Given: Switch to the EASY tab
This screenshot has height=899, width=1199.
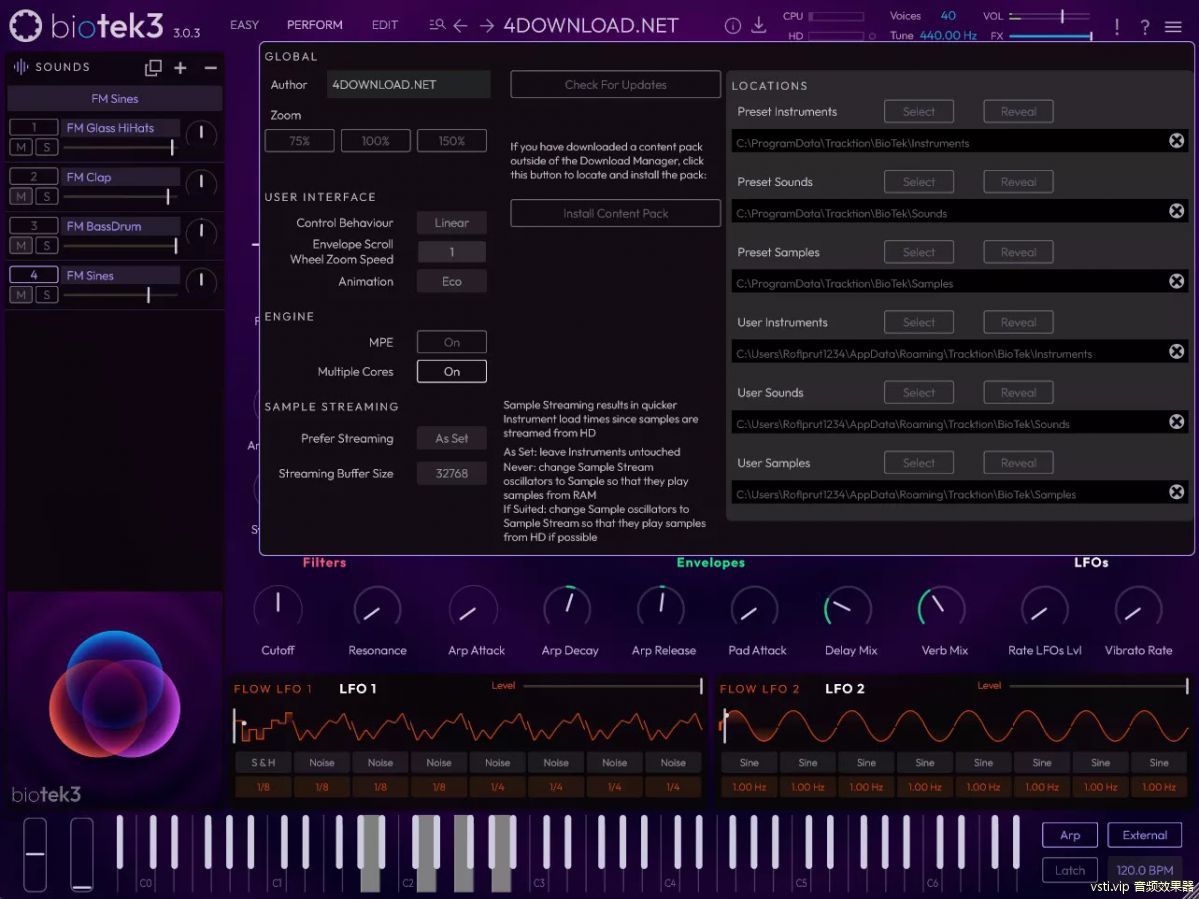Looking at the screenshot, I should pyautogui.click(x=244, y=25).
